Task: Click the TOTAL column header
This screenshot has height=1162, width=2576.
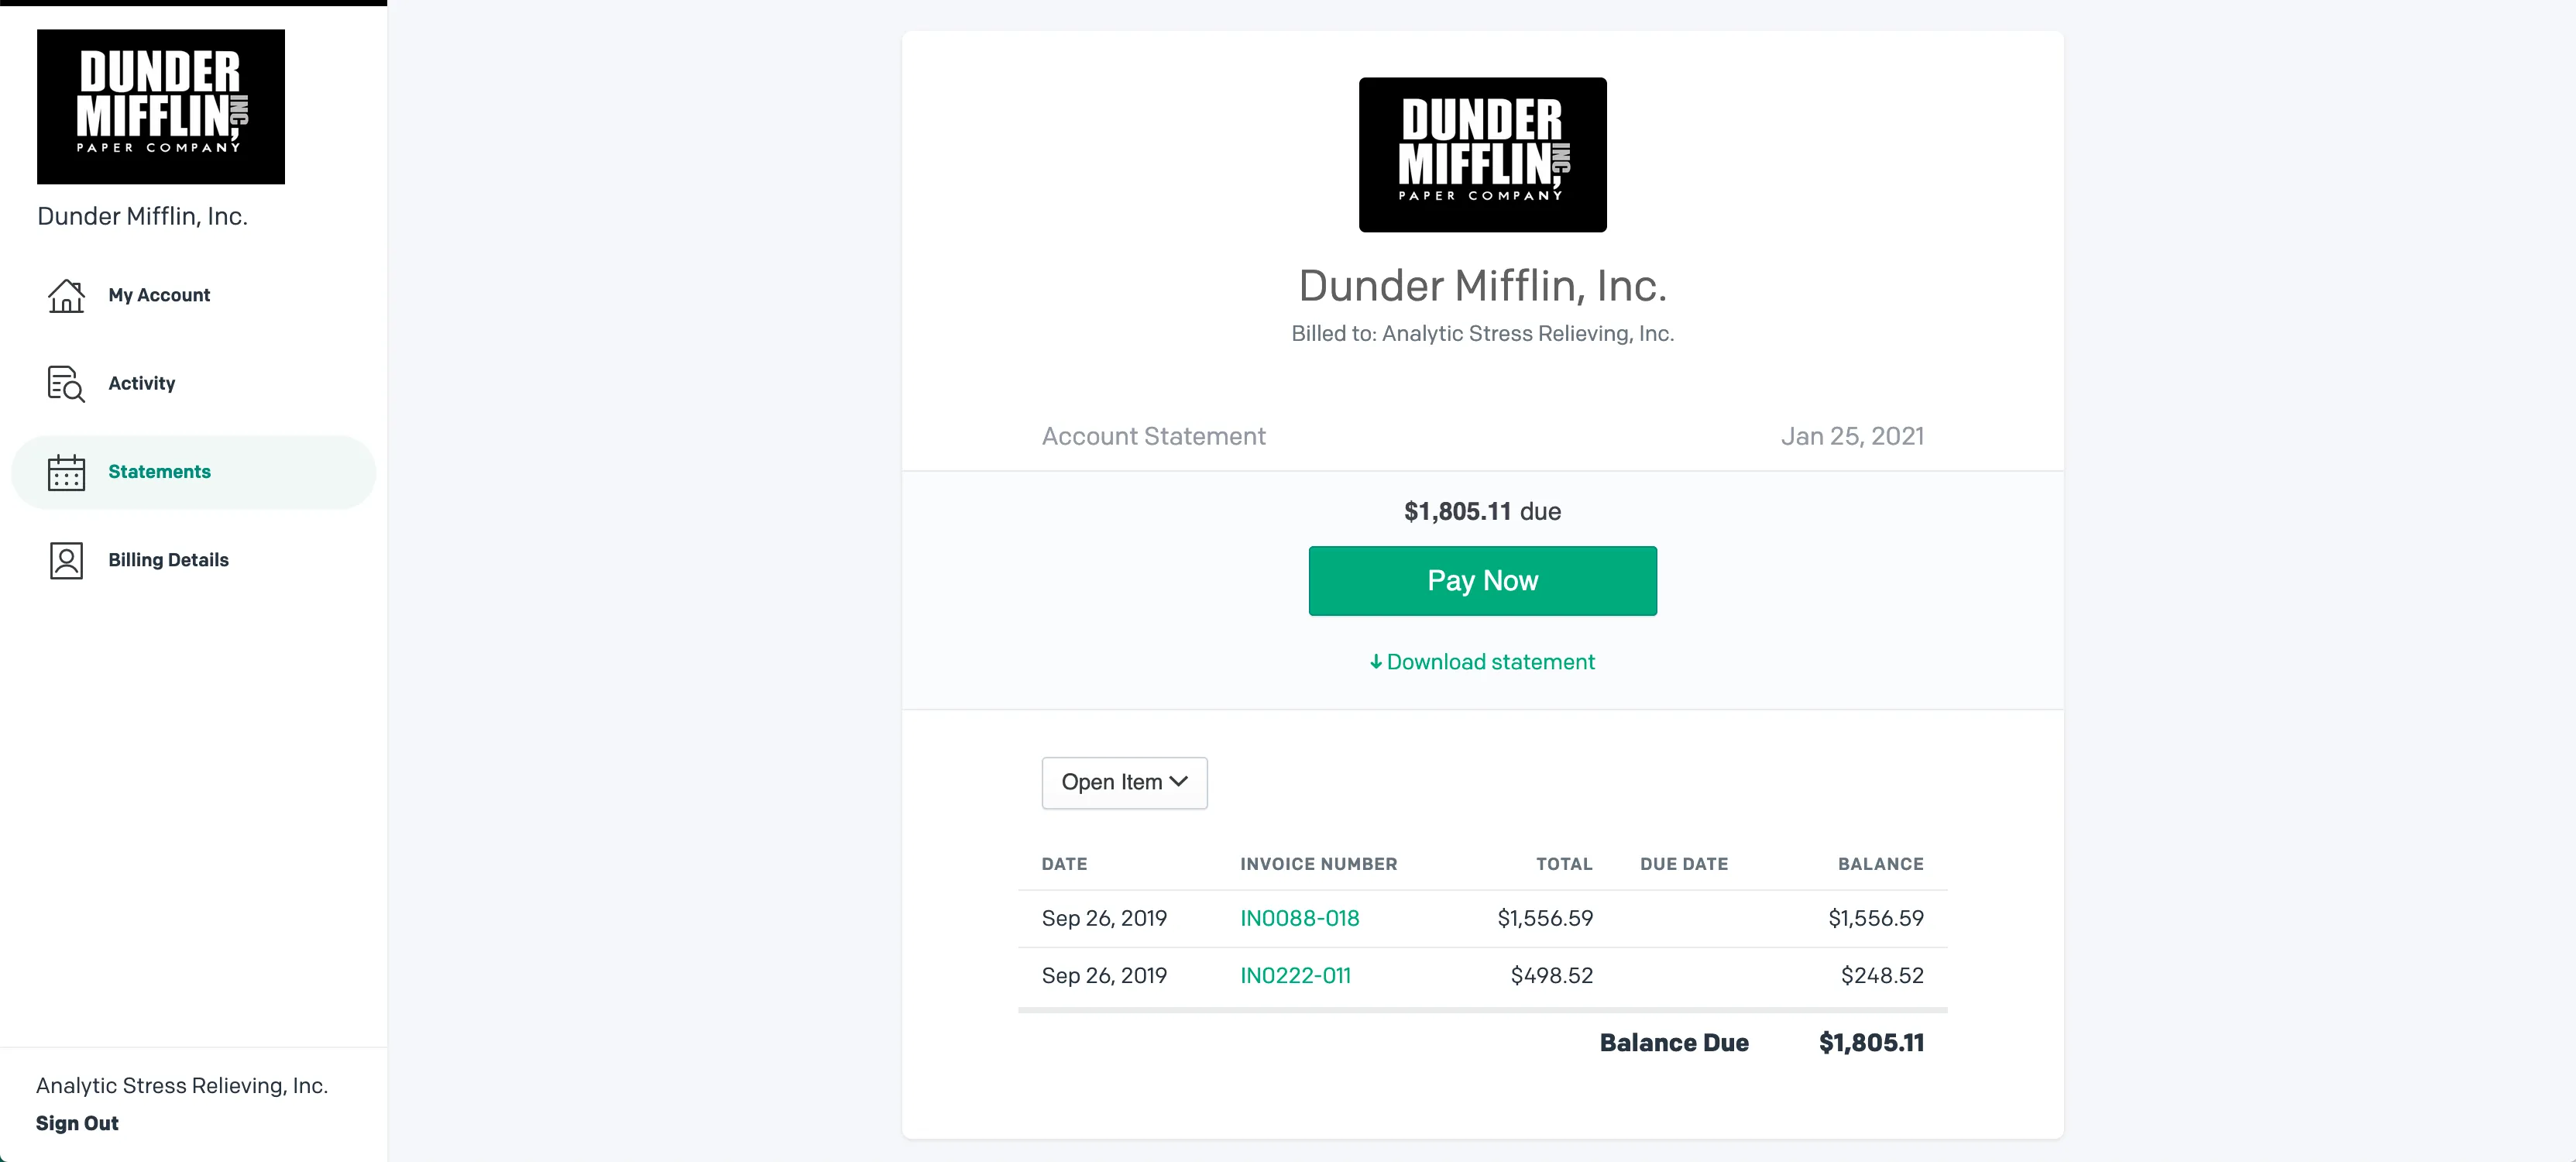Action: [1564, 864]
